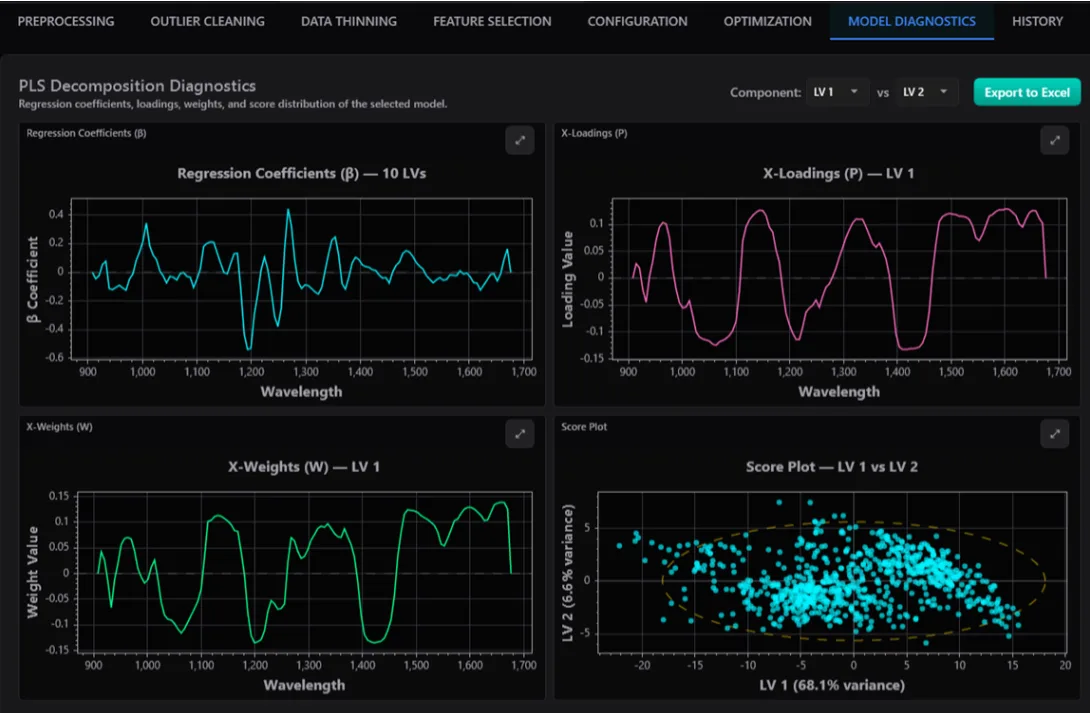Click the PLS Decomposition Diagnostics heading
Screen dimensions: 1090x713
click(137, 85)
